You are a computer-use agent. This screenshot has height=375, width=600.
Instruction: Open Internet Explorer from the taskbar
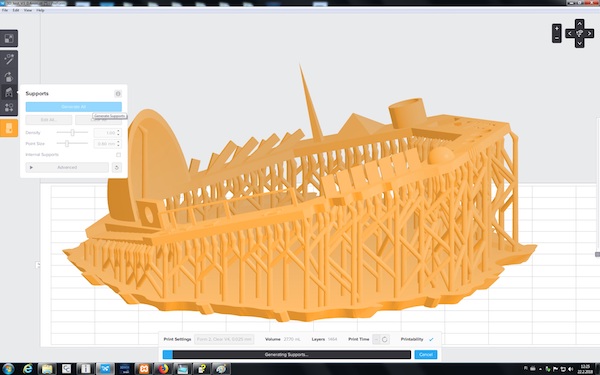tap(28, 369)
